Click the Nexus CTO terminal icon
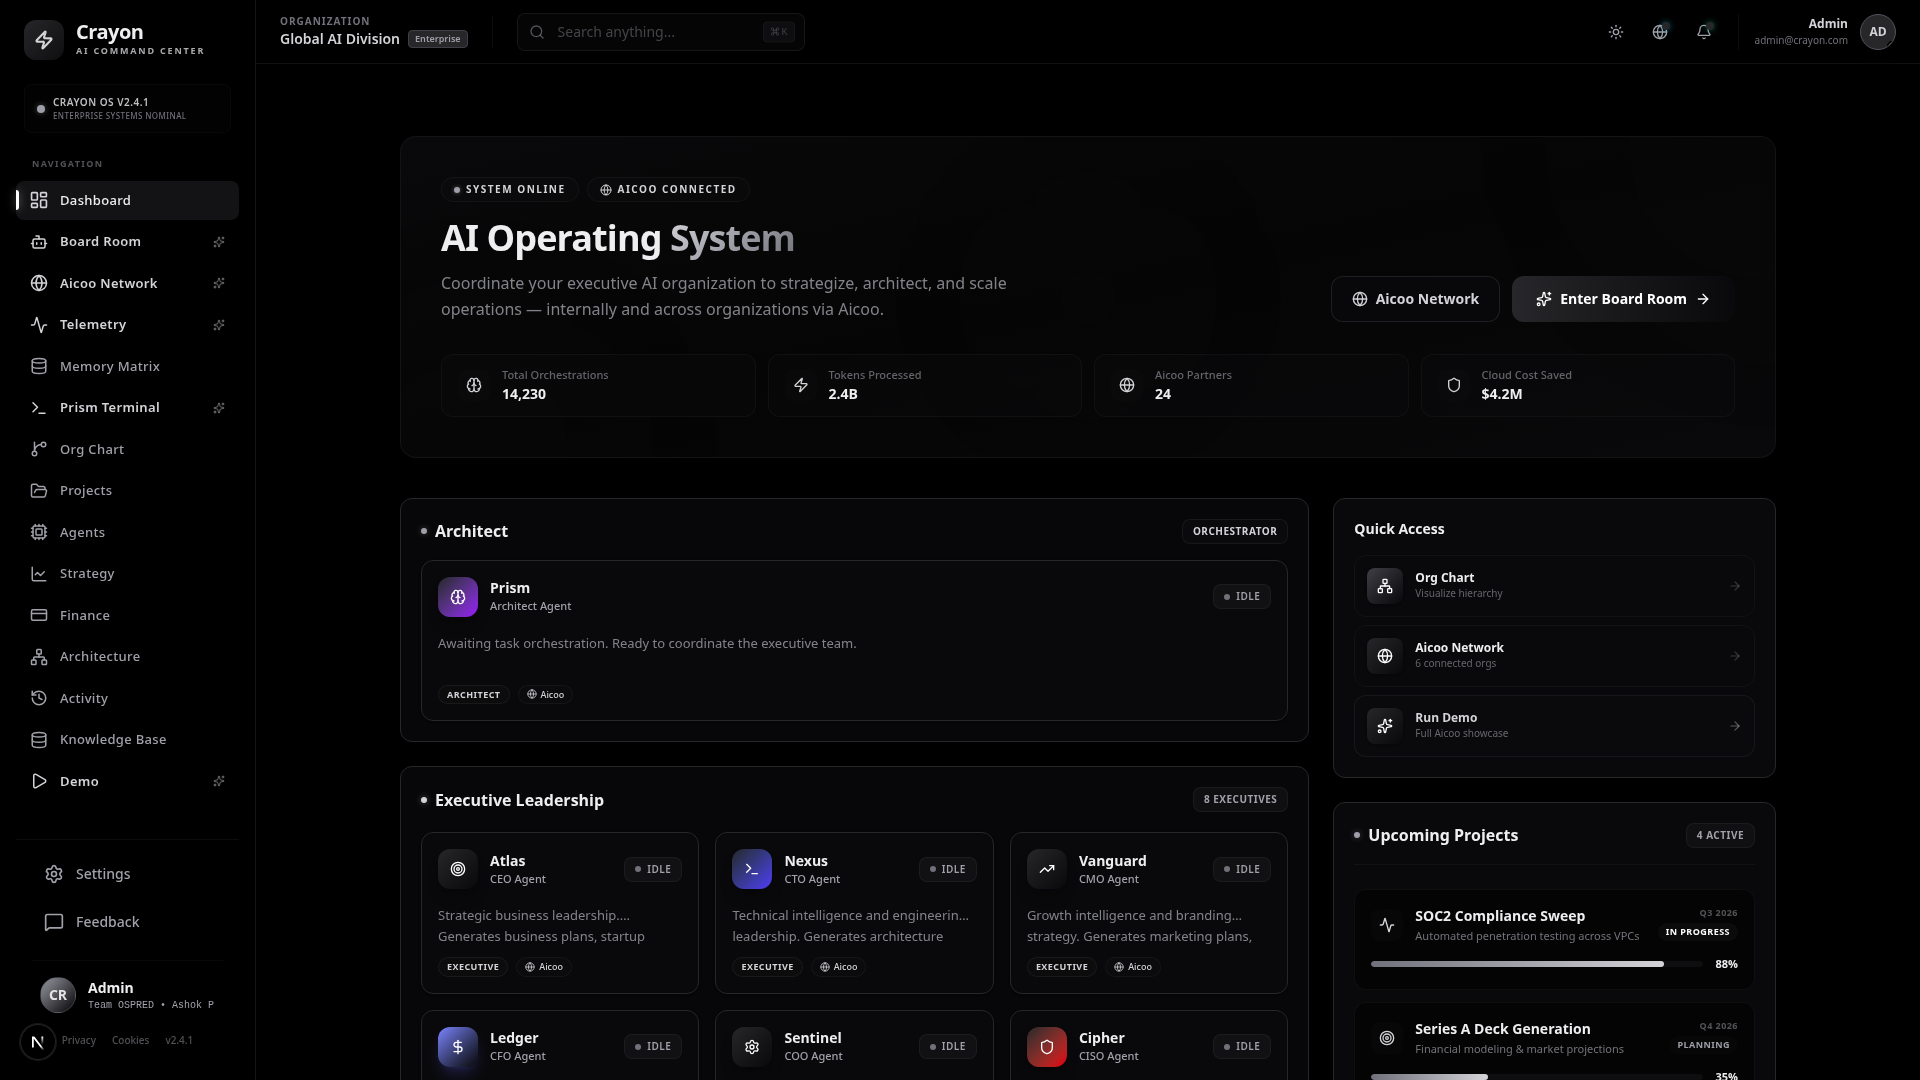 pyautogui.click(x=752, y=869)
